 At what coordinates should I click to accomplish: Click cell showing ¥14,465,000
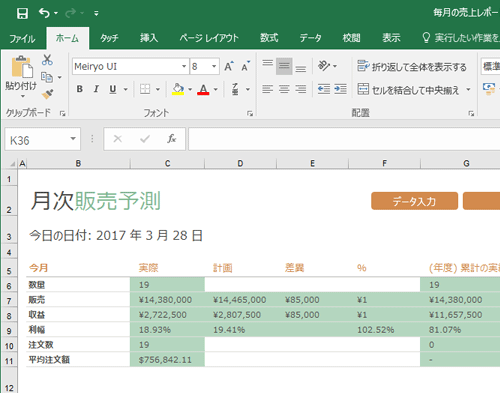pos(240,300)
